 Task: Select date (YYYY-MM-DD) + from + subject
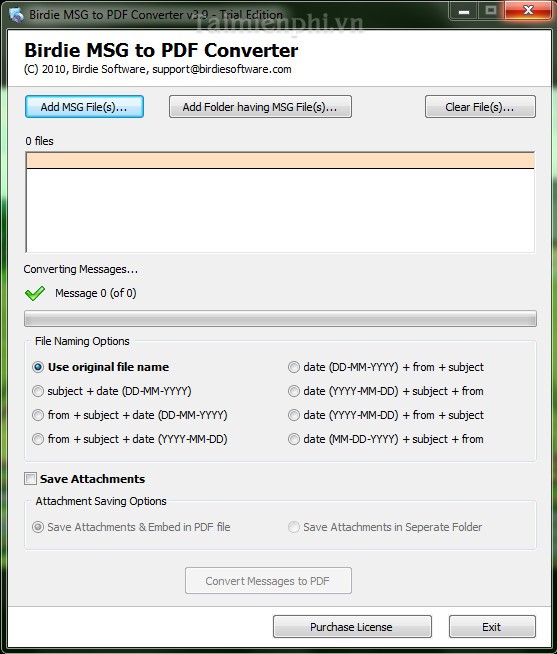point(386,415)
